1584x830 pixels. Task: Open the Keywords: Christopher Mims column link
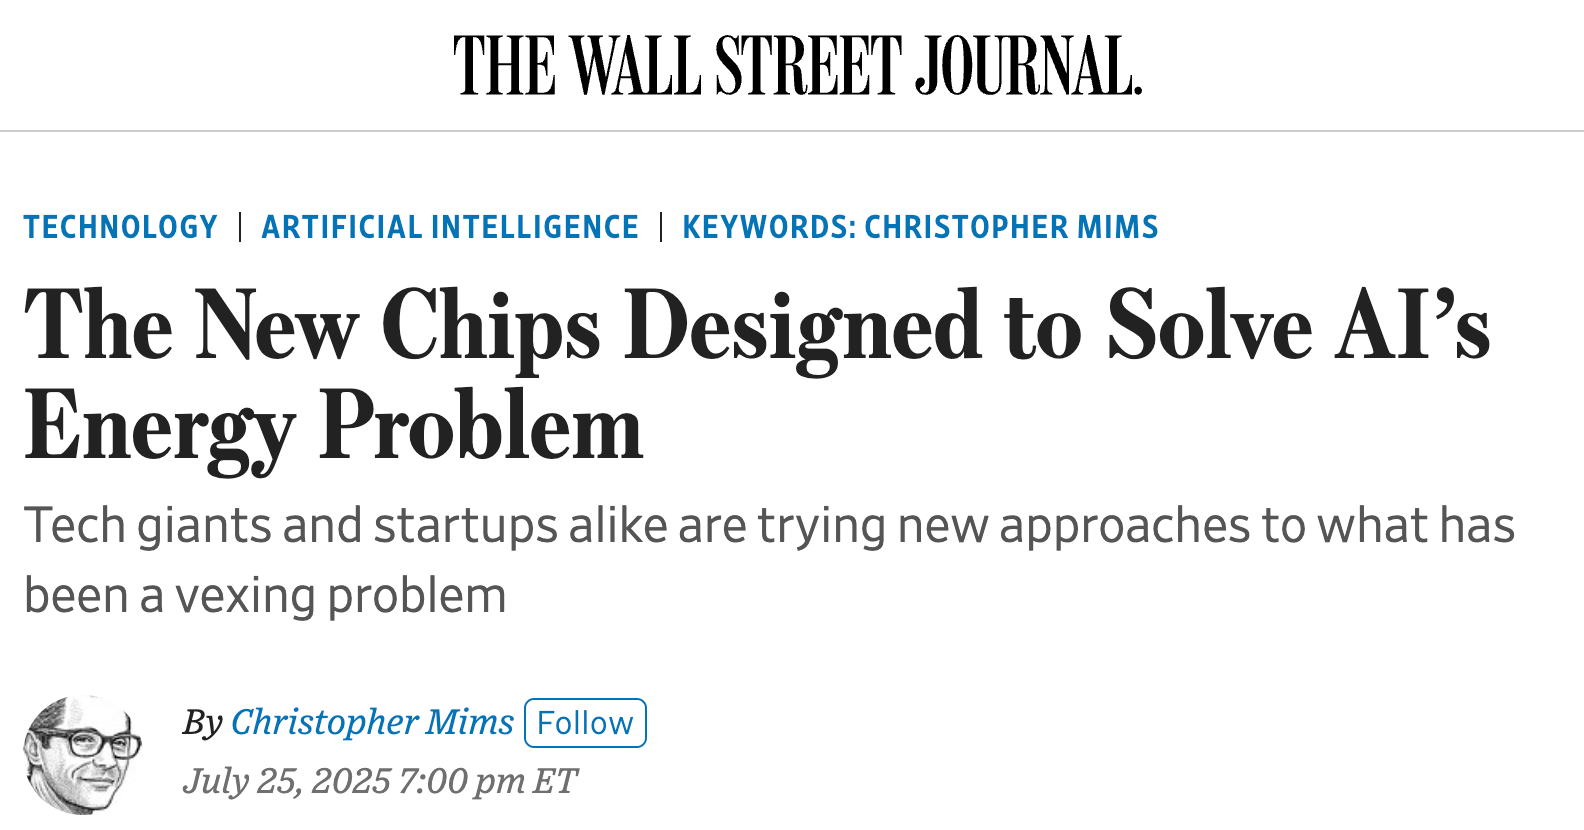920,227
